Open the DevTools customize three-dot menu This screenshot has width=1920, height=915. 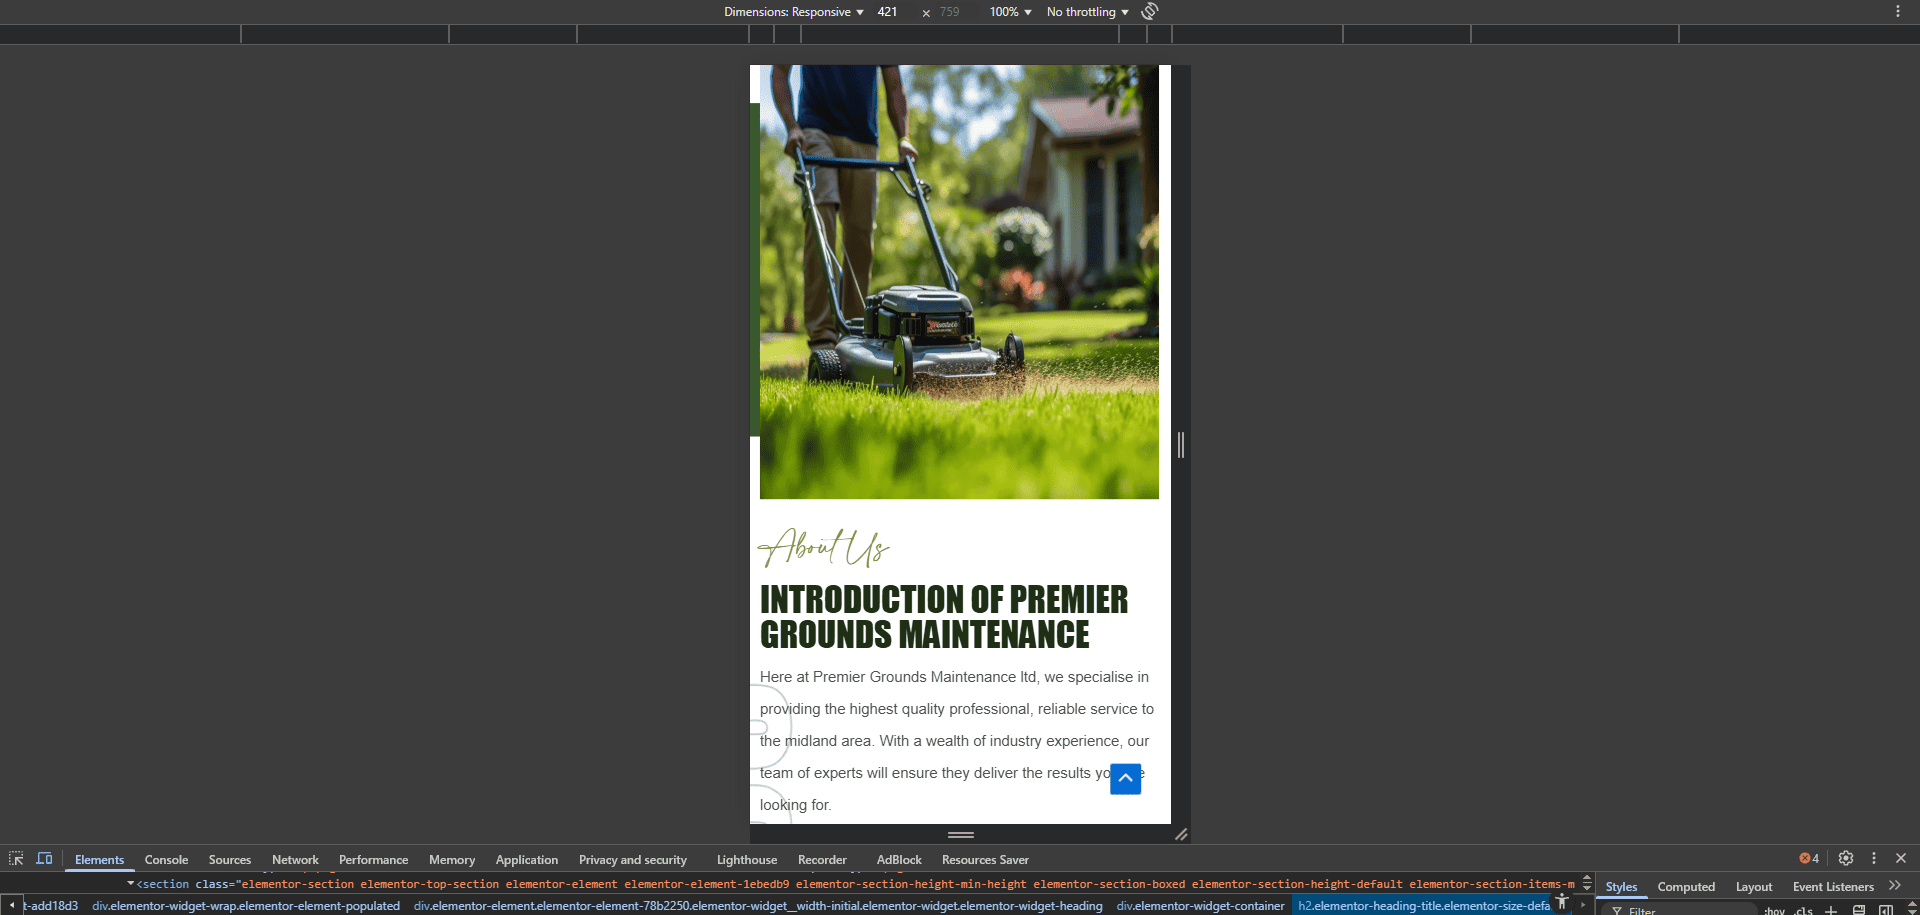point(1874,858)
